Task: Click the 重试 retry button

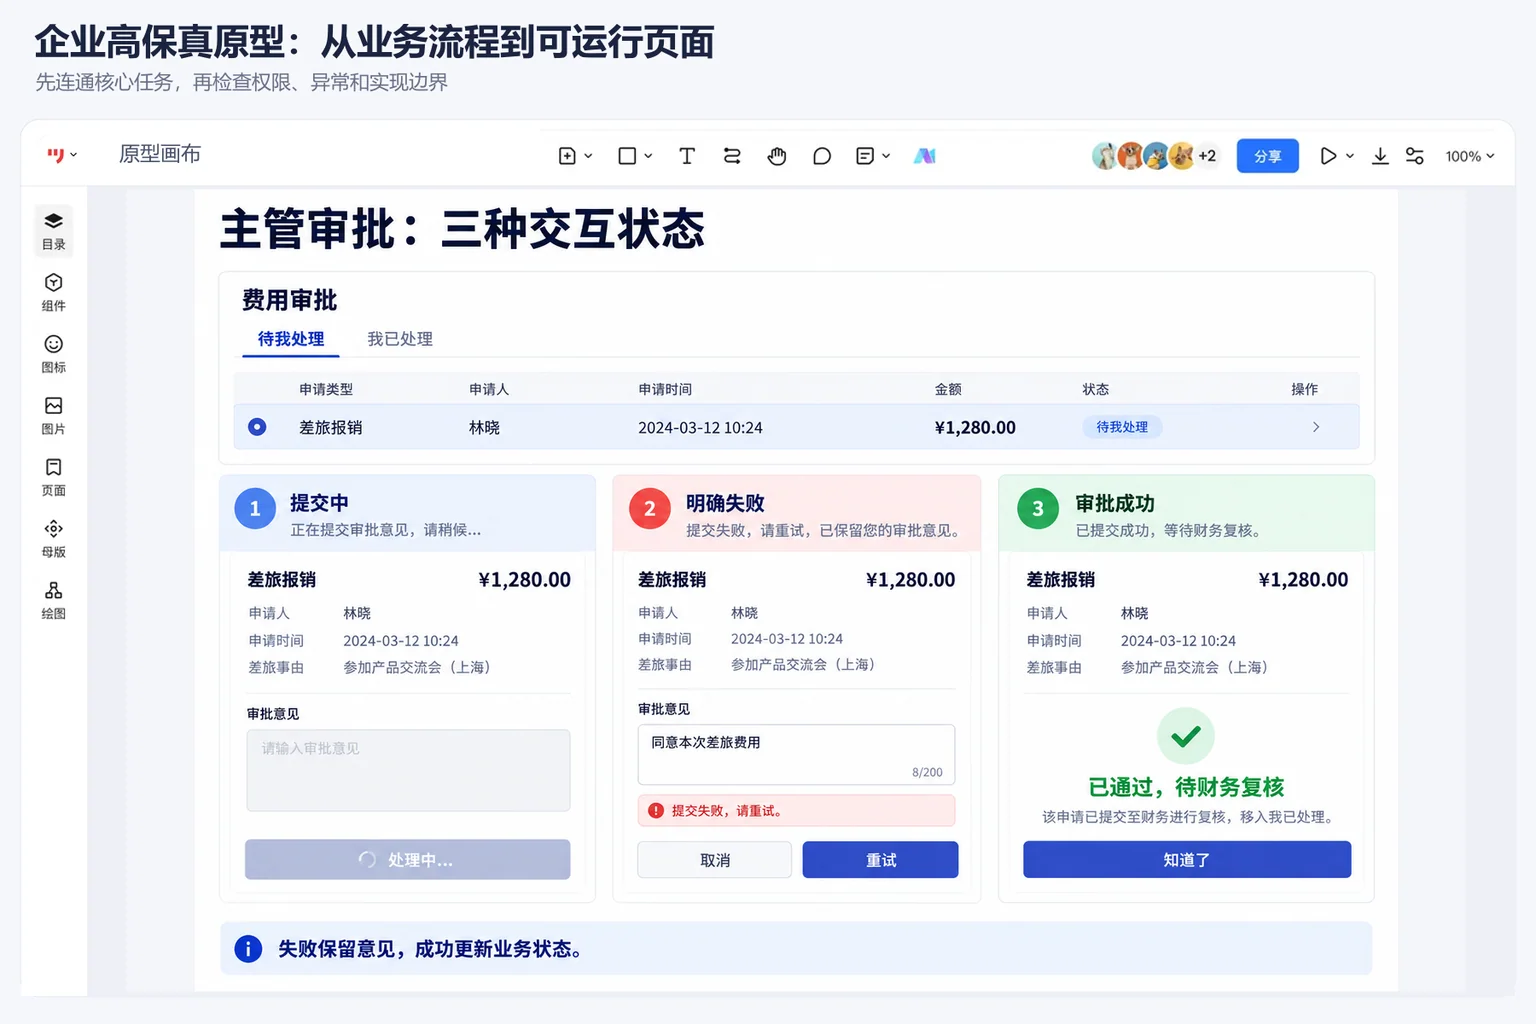Action: [x=881, y=860]
